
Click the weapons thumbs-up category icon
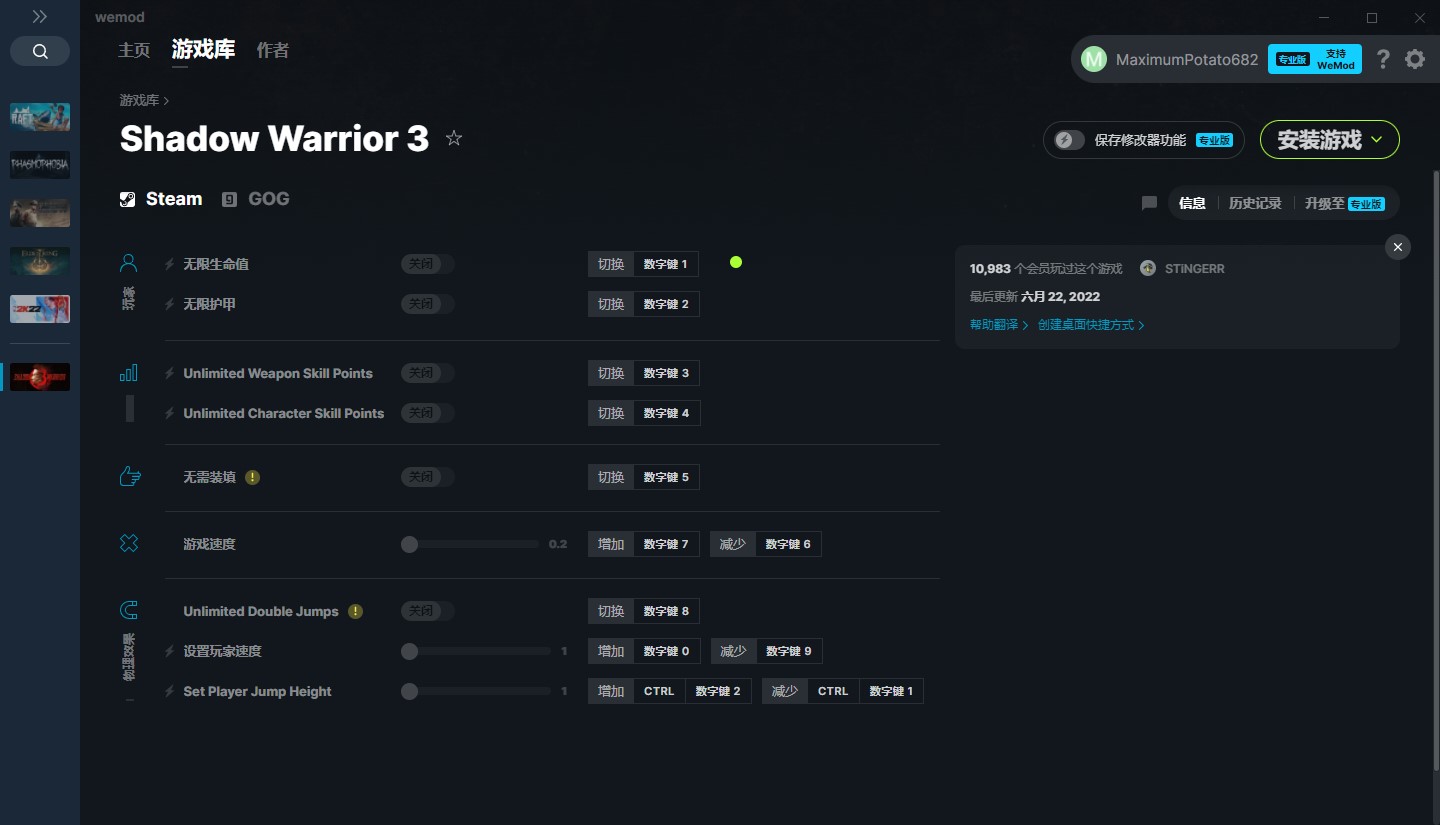click(x=129, y=477)
